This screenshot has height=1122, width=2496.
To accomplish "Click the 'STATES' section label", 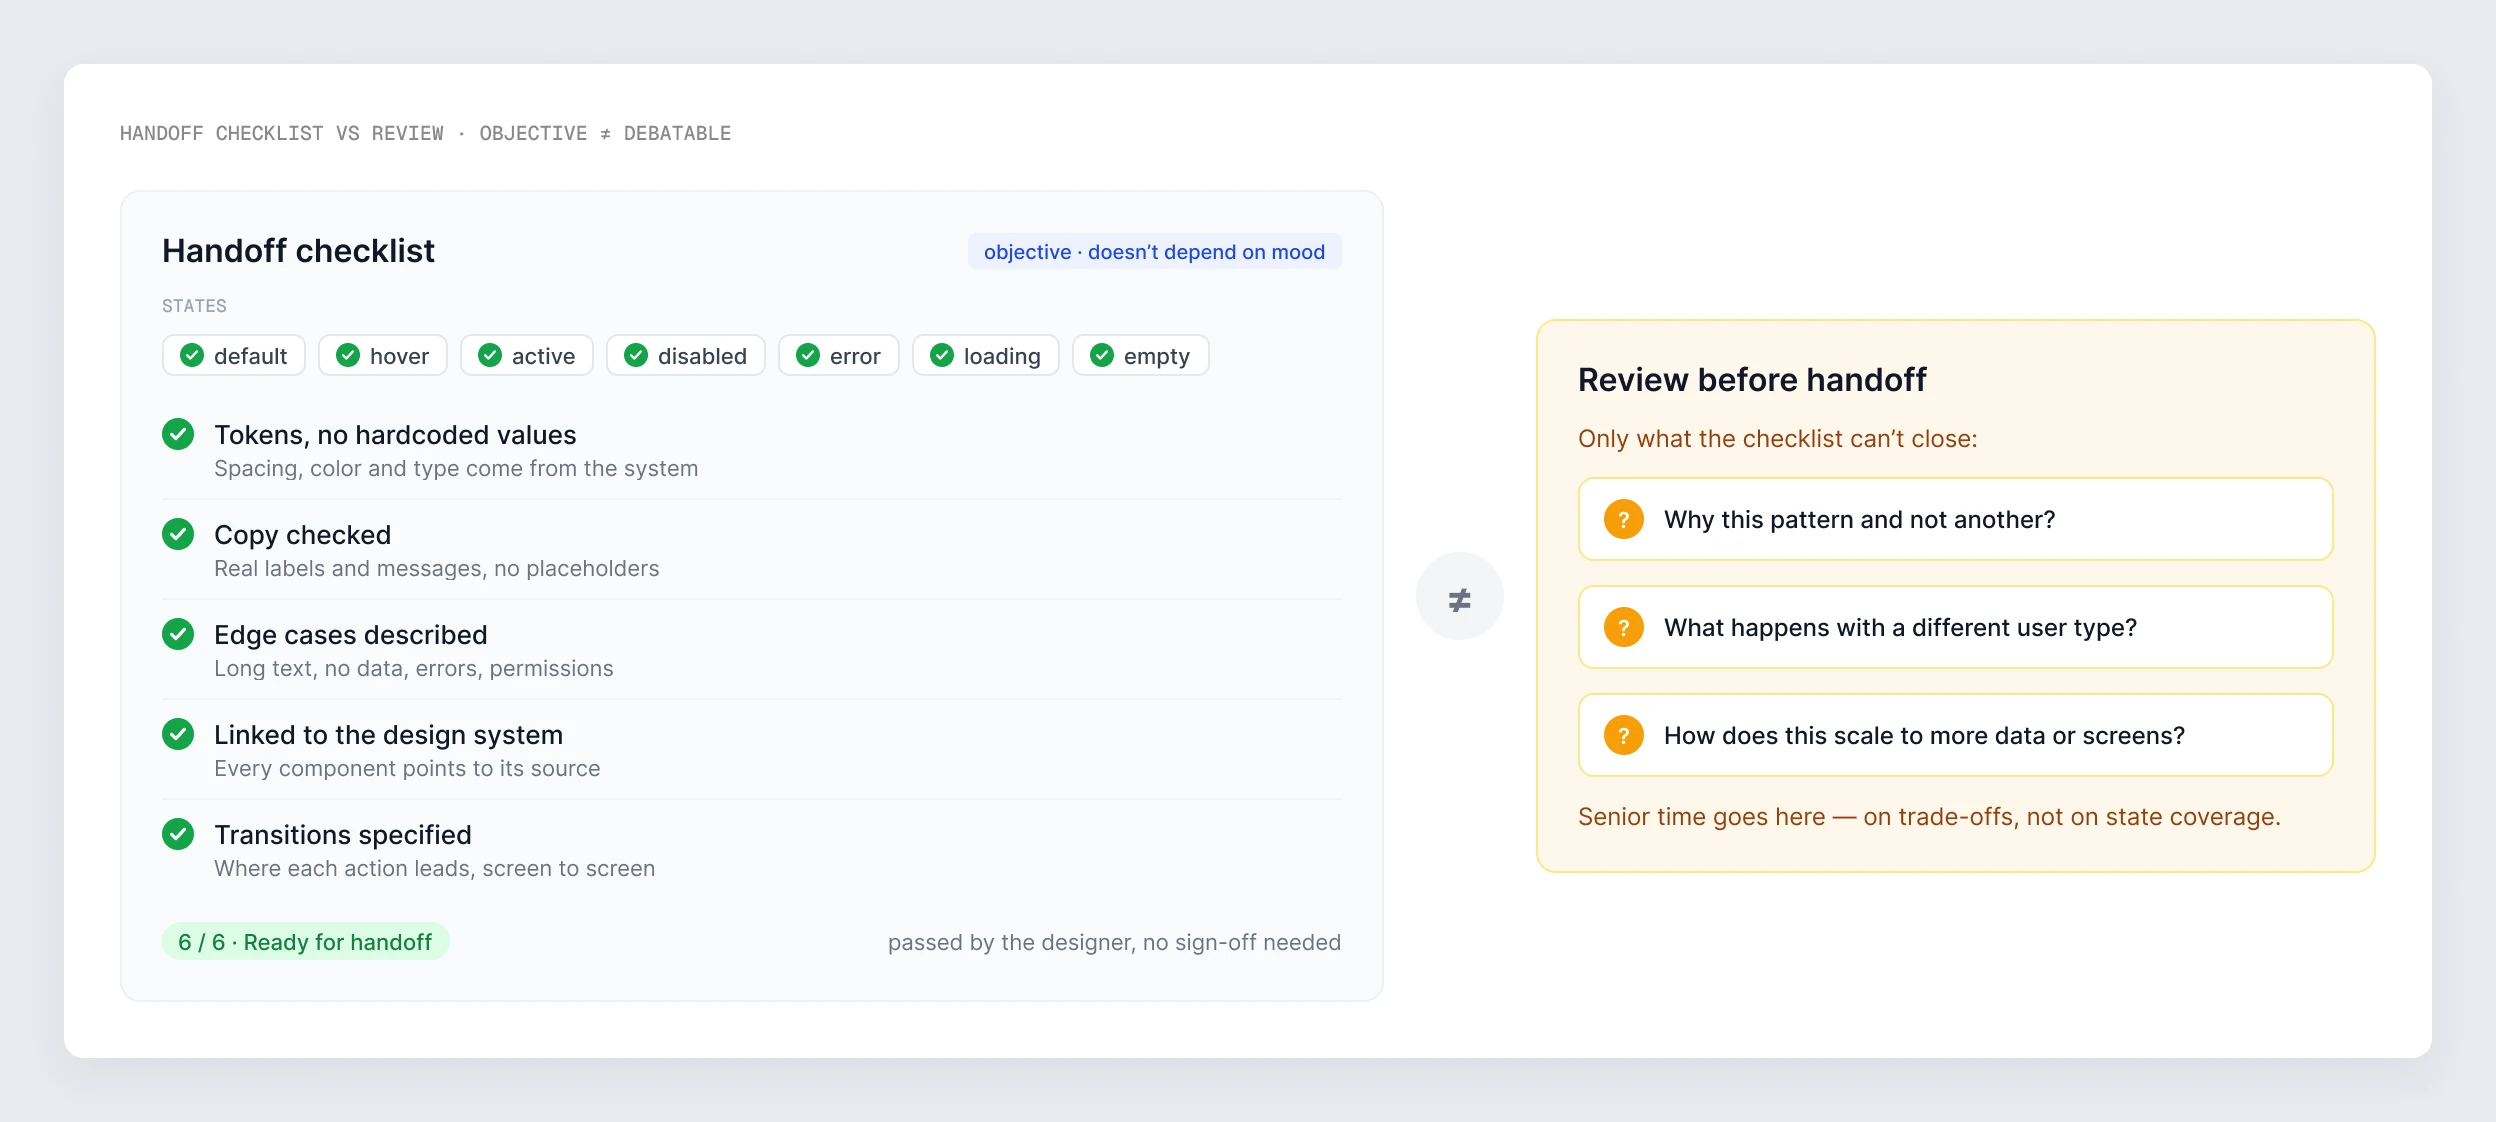I will (x=194, y=306).
